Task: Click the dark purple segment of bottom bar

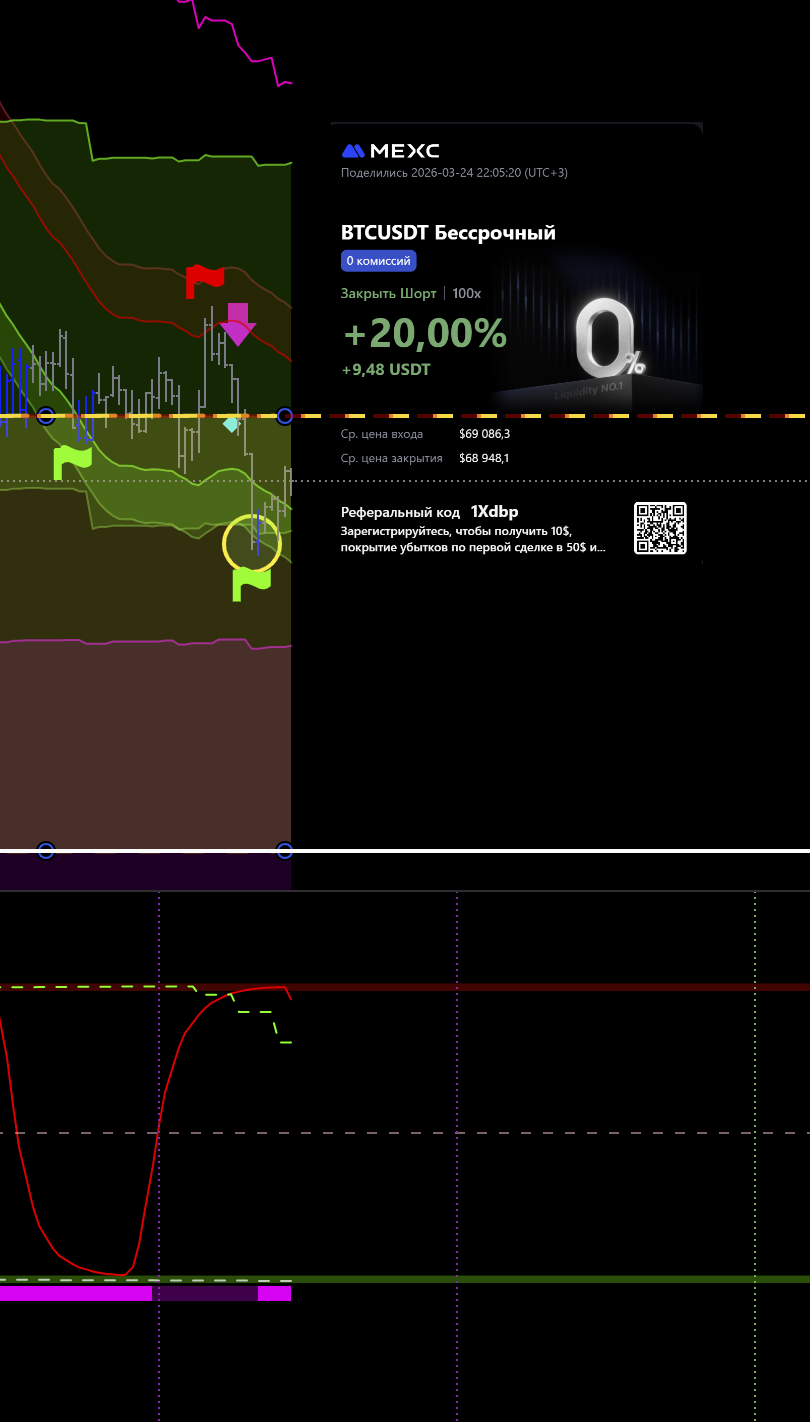Action: coord(204,1293)
